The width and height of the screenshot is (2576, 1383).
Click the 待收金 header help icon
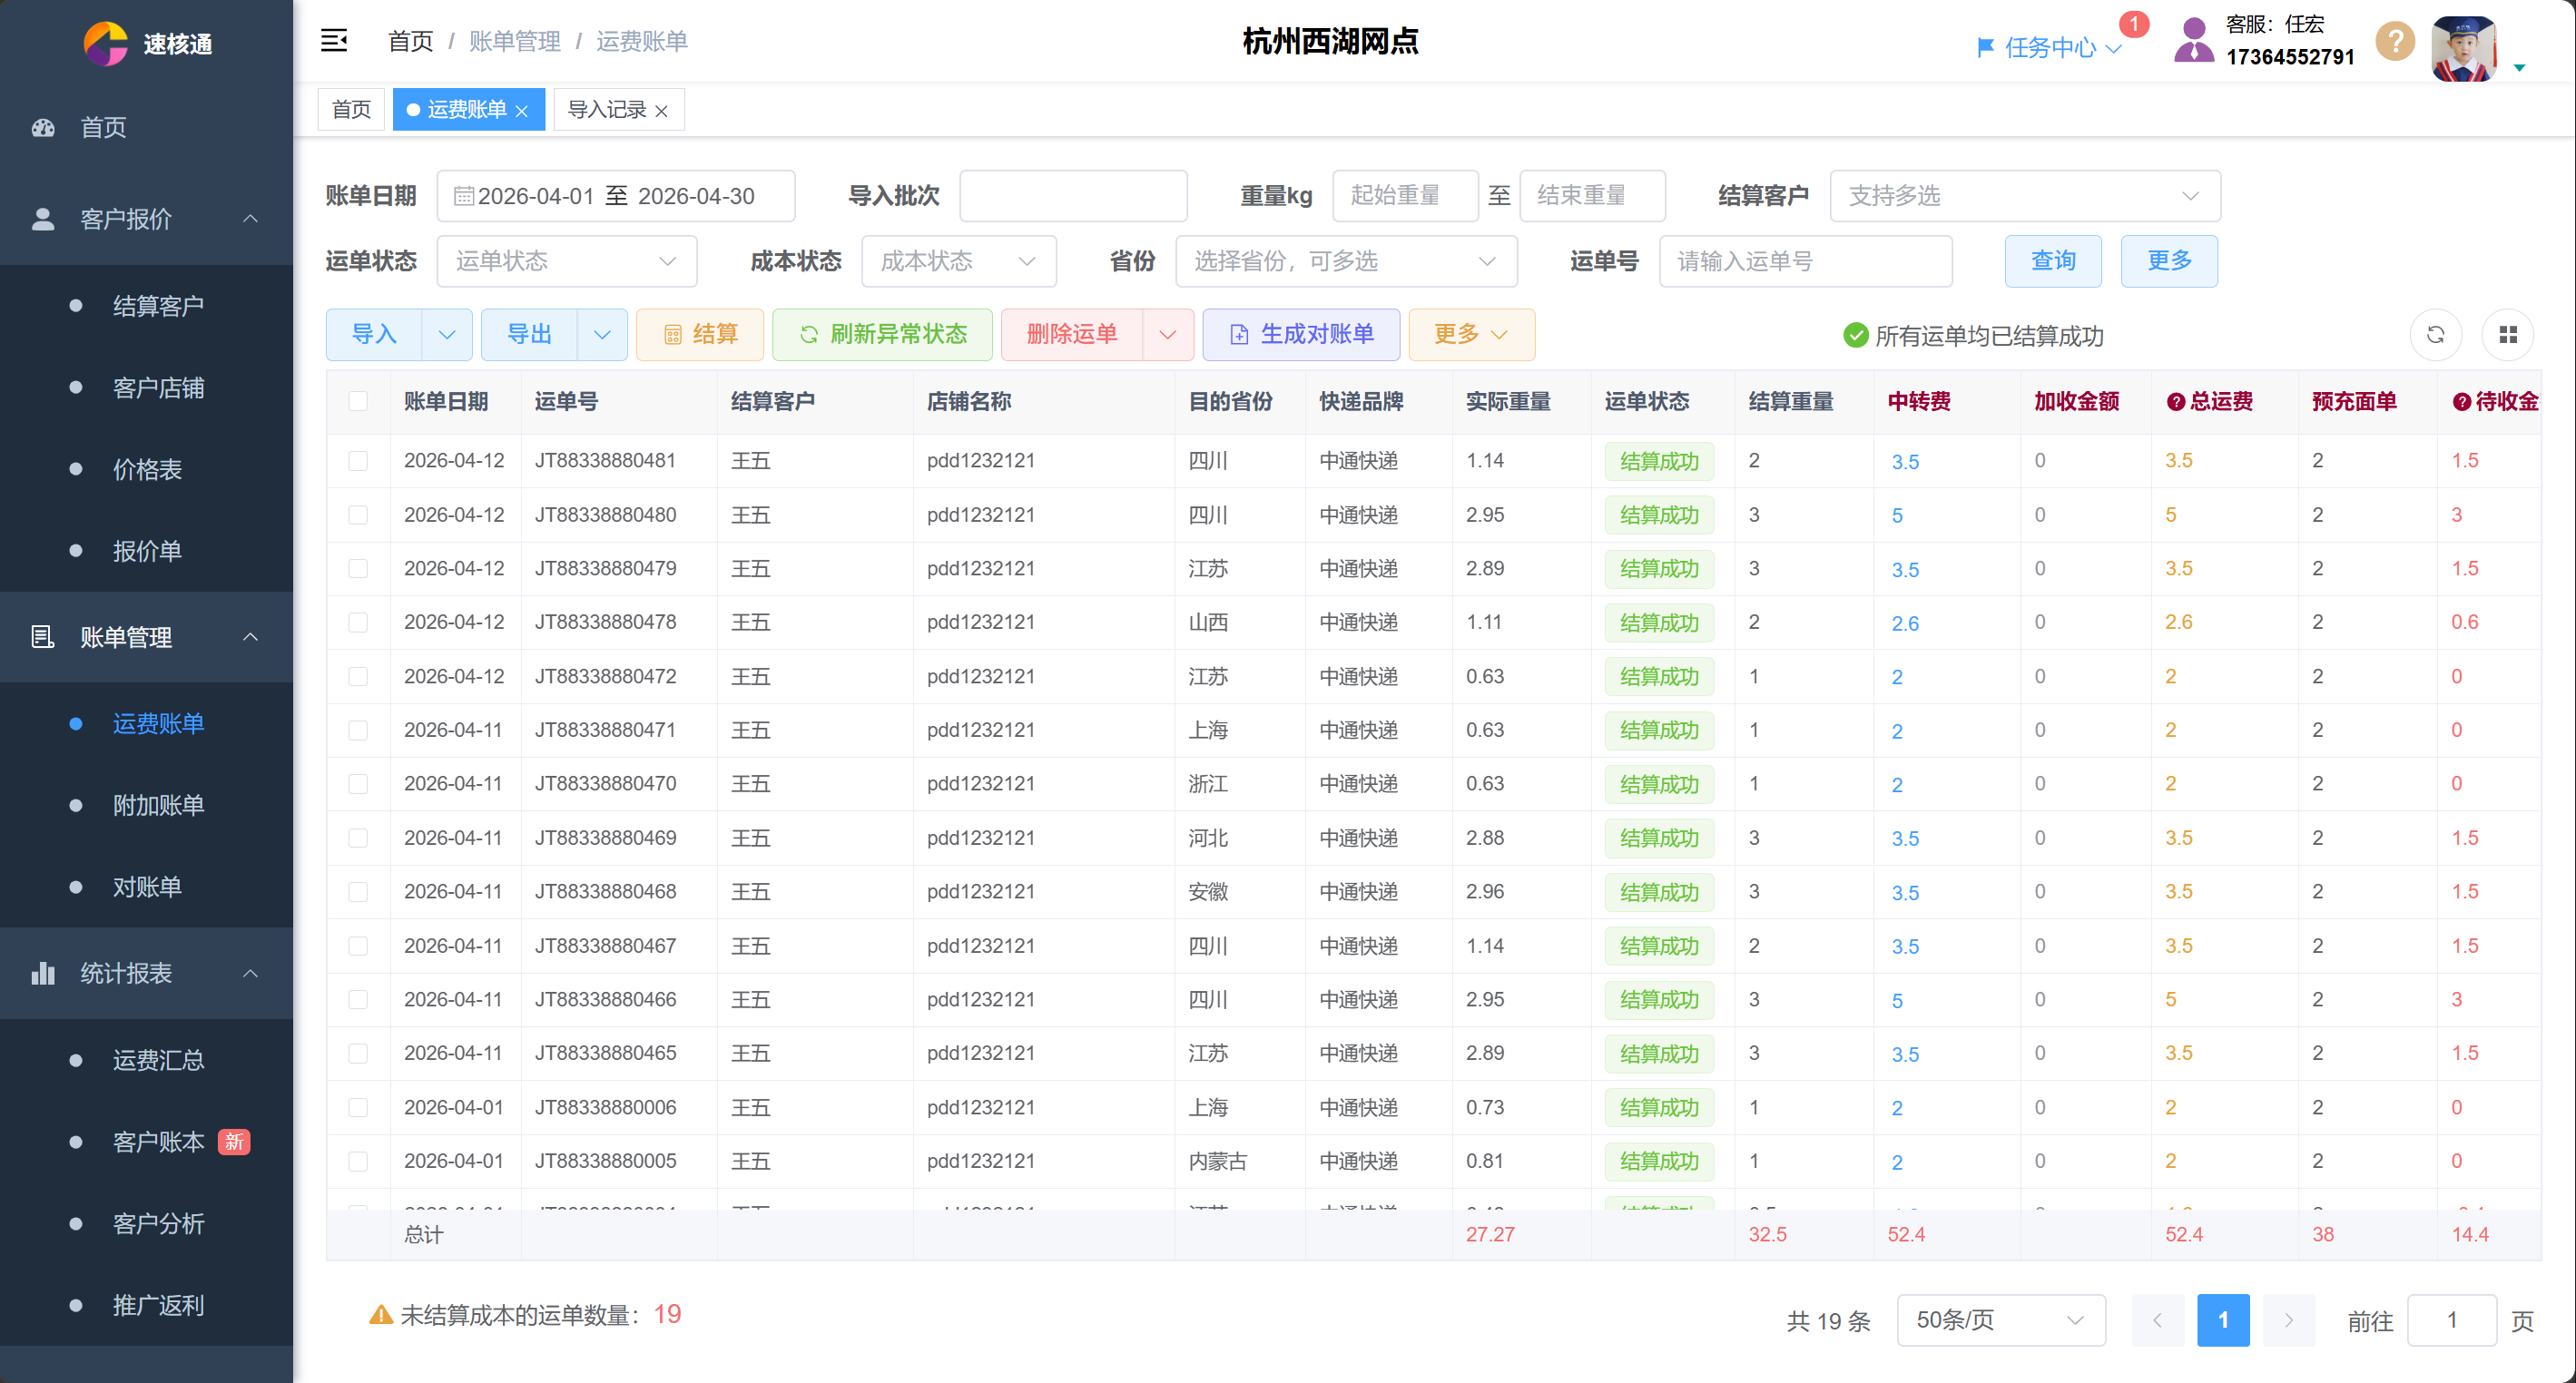tap(2462, 402)
